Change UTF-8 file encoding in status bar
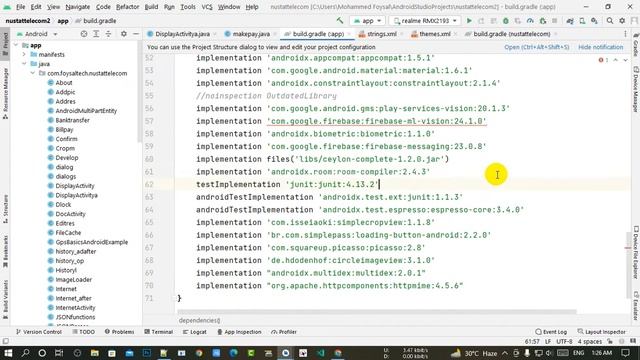 click(564, 341)
